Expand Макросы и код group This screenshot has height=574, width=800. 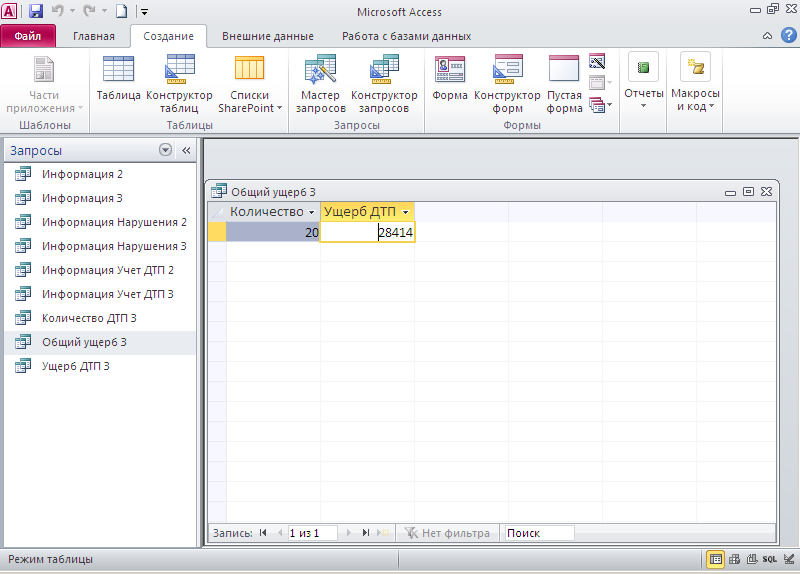[x=695, y=82]
